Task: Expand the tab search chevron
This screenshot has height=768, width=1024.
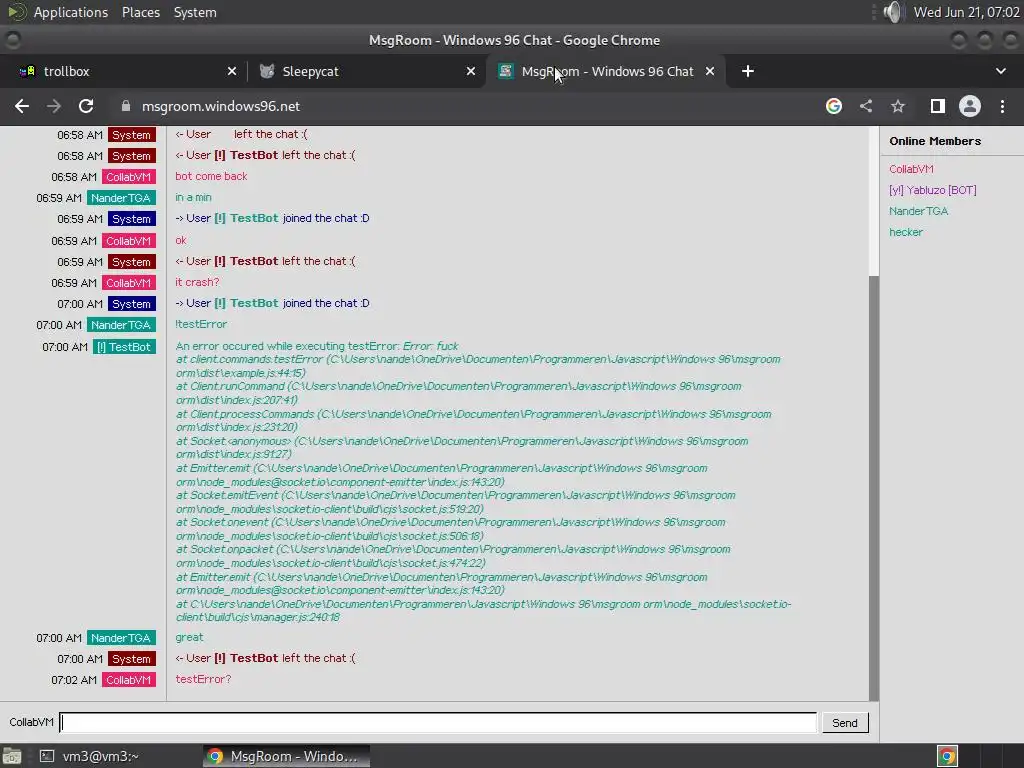Action: (1000, 71)
